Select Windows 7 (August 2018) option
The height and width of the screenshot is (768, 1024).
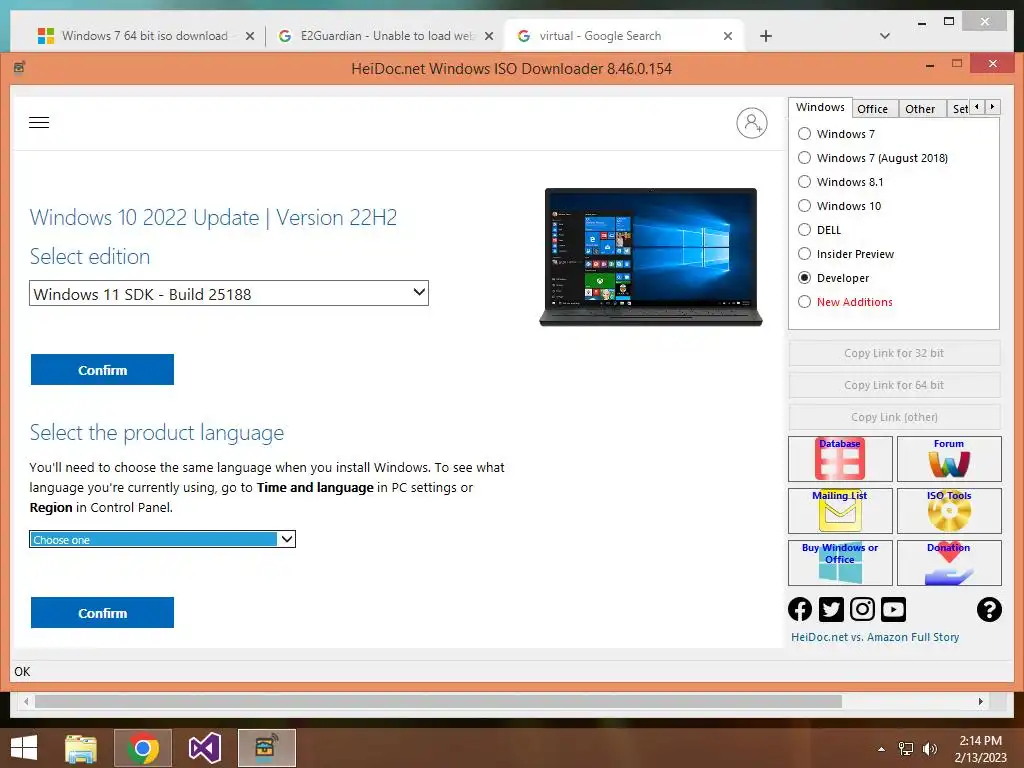pos(872,158)
